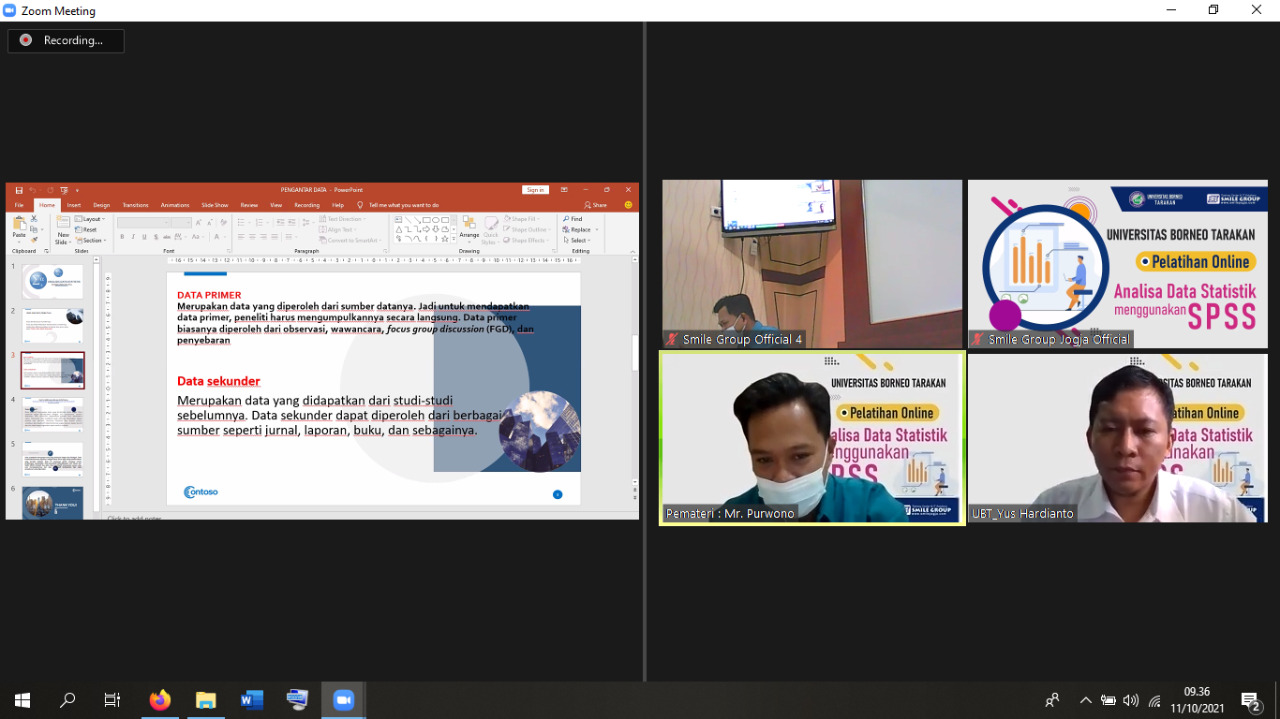
Task: Toggle underline formatting in the Font group
Action: click(x=142, y=237)
